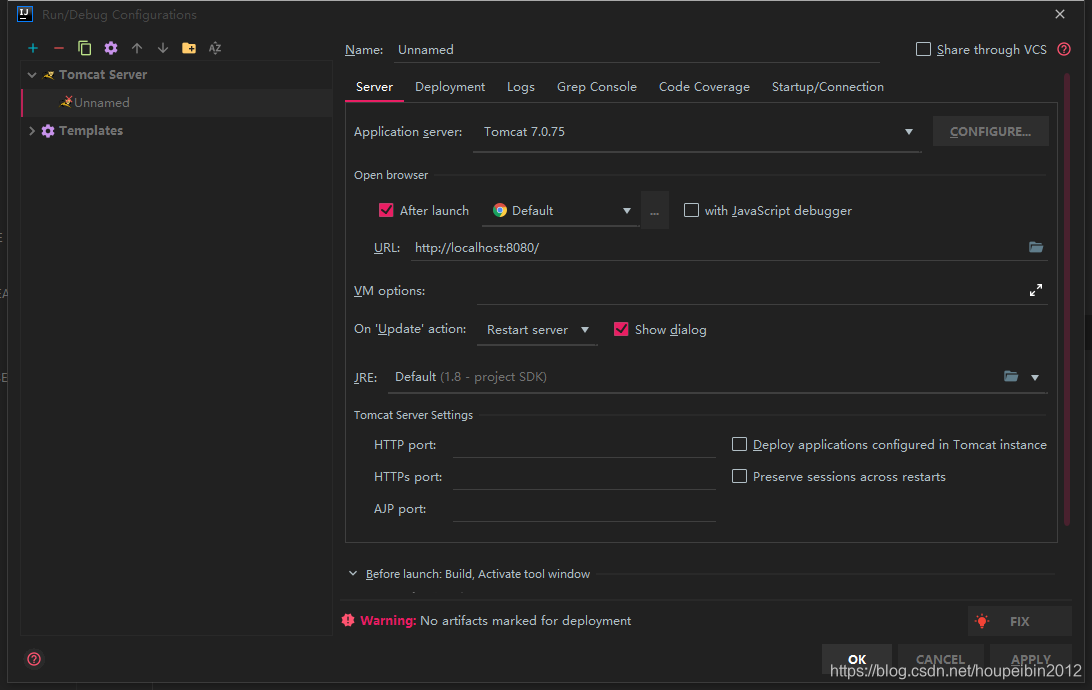
Task: Remove the selected configuration with minus icon
Action: tap(58, 48)
